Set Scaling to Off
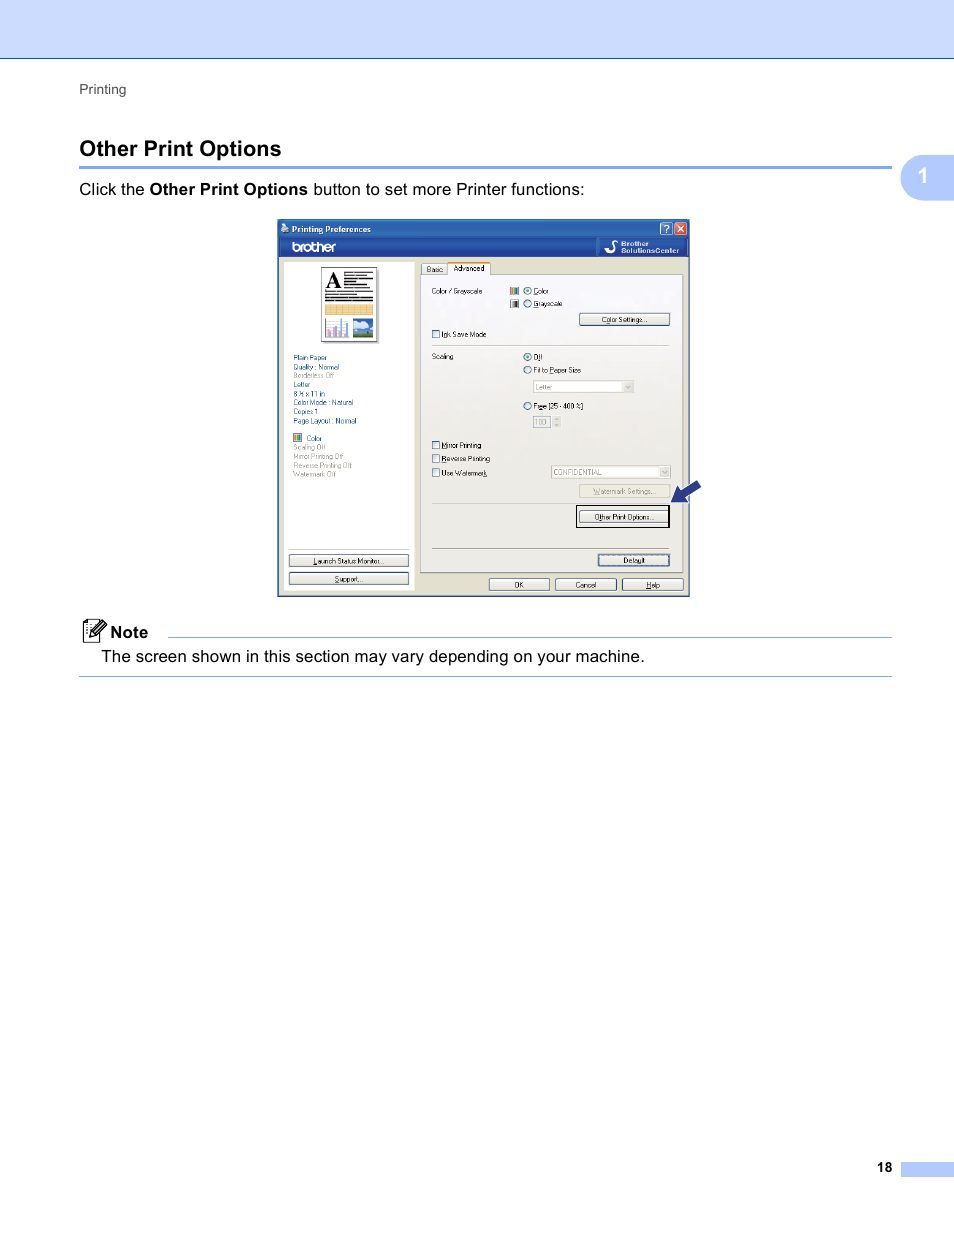Viewport: 954px width, 1235px height. coord(527,357)
